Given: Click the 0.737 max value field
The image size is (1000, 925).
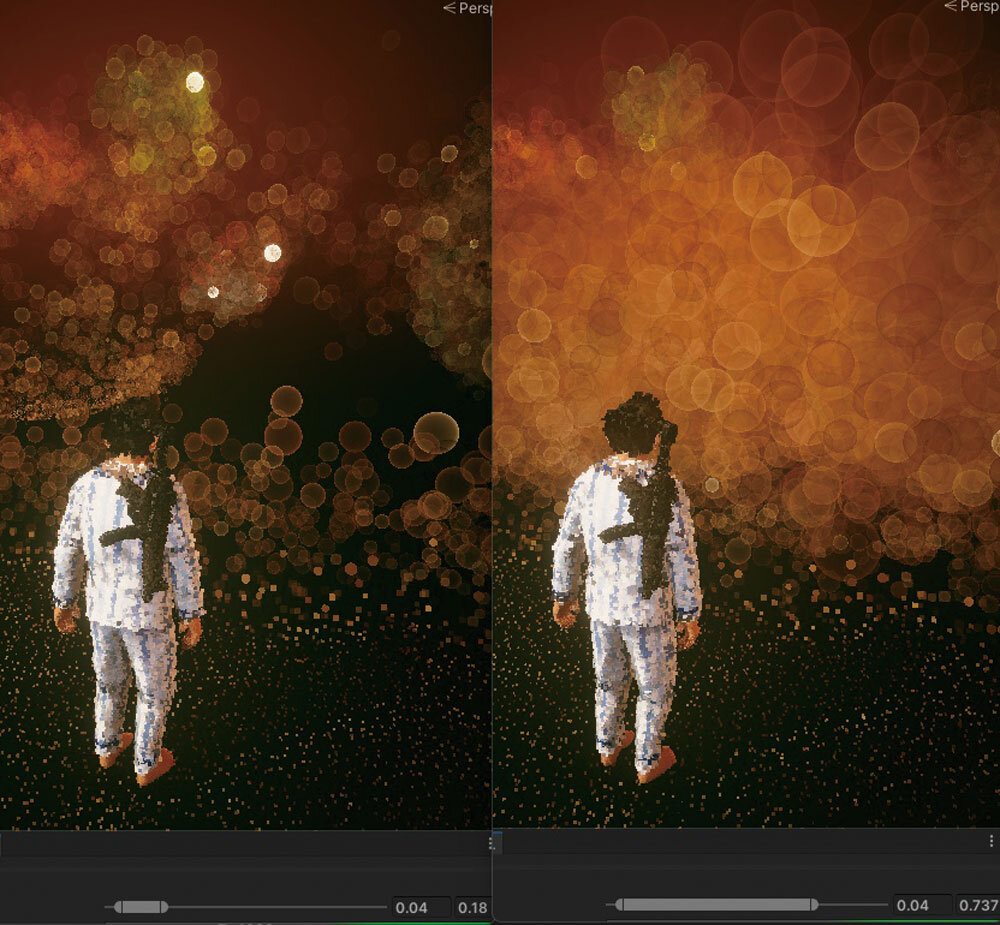Looking at the screenshot, I should (x=978, y=905).
